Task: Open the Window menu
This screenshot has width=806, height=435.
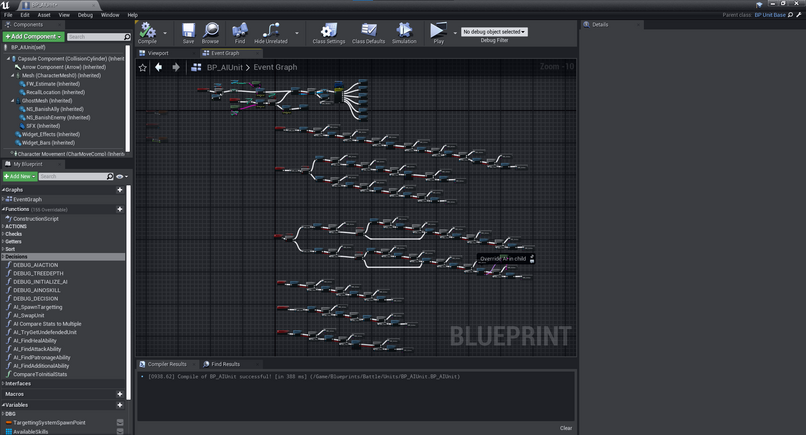Action: 110,15
